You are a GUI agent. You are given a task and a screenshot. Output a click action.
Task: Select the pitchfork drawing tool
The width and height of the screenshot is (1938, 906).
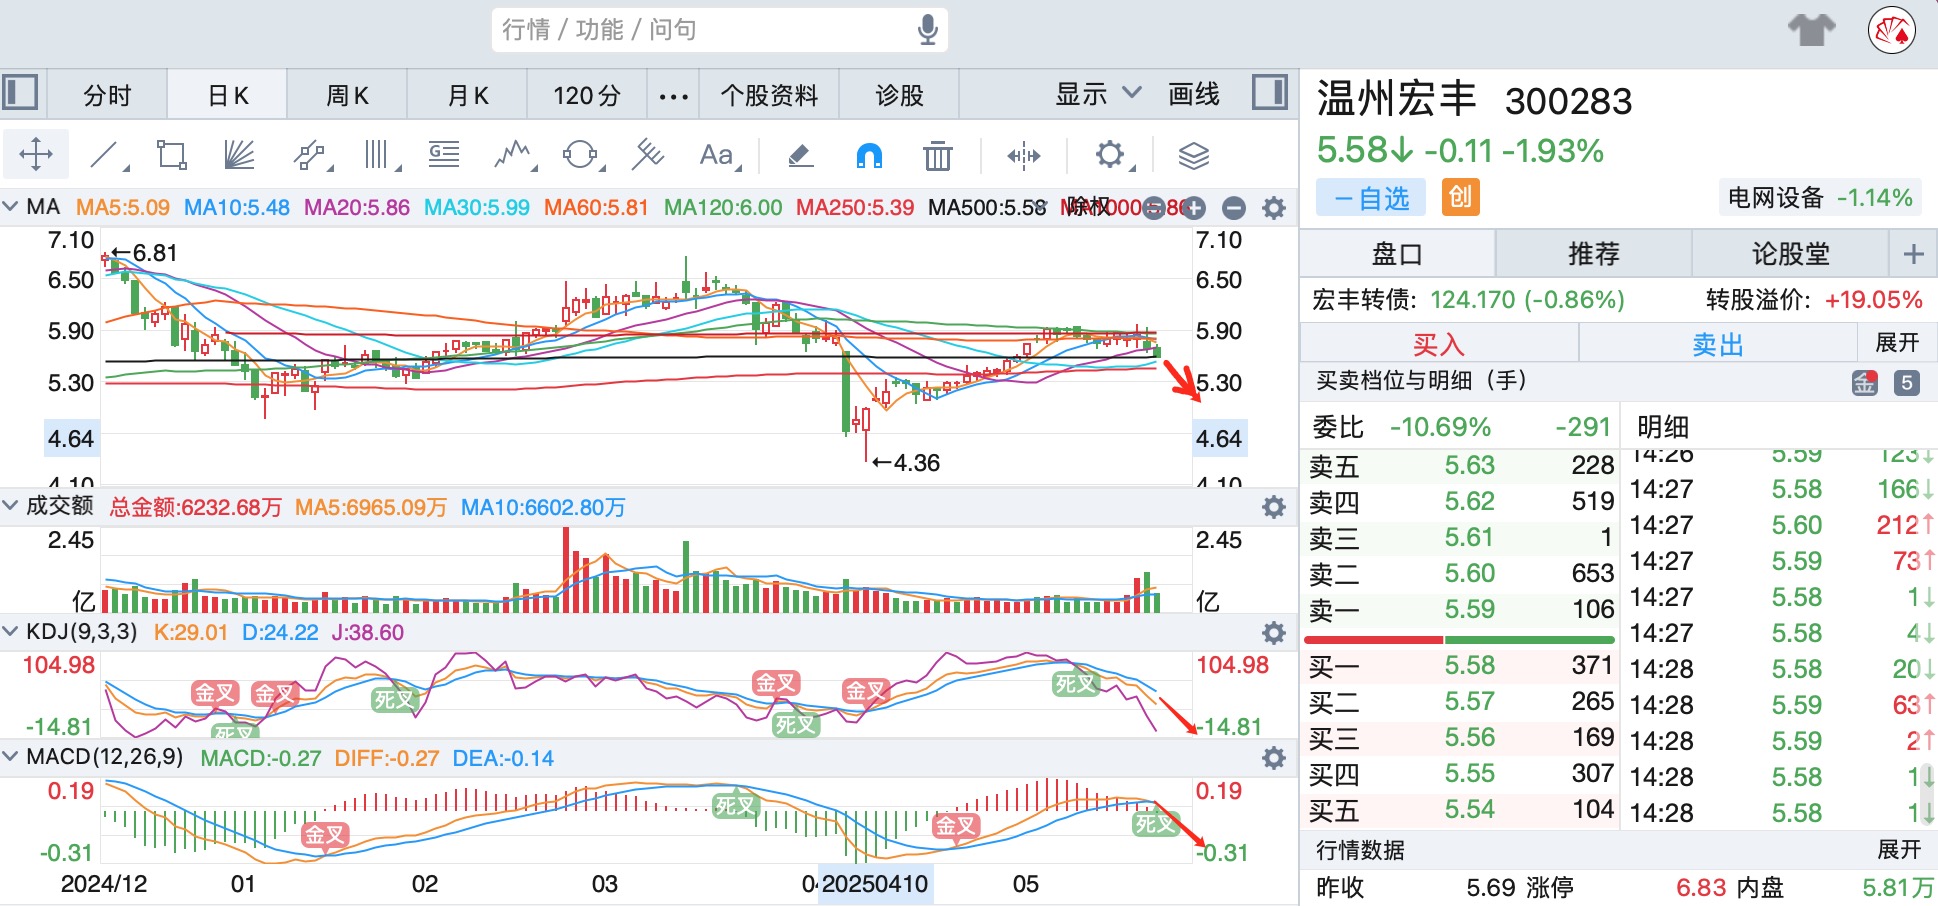tap(648, 155)
